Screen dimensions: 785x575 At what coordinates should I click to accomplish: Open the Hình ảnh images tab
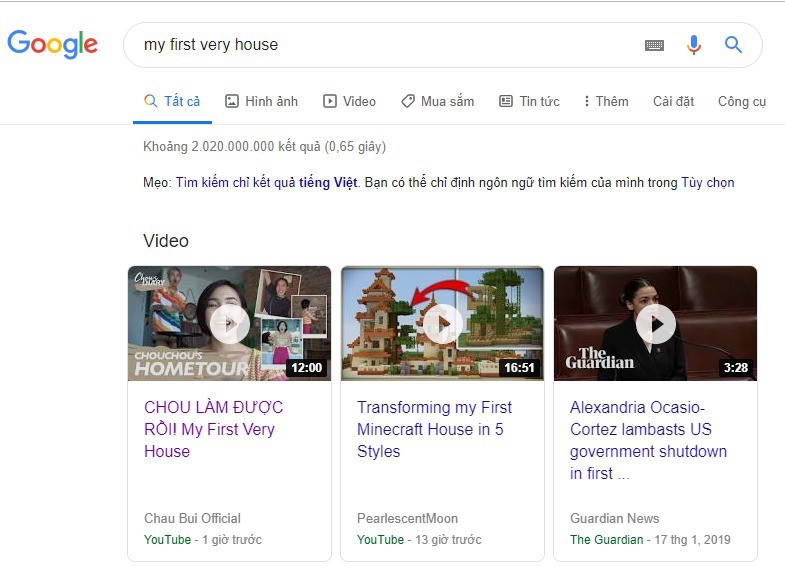pyautogui.click(x=261, y=102)
